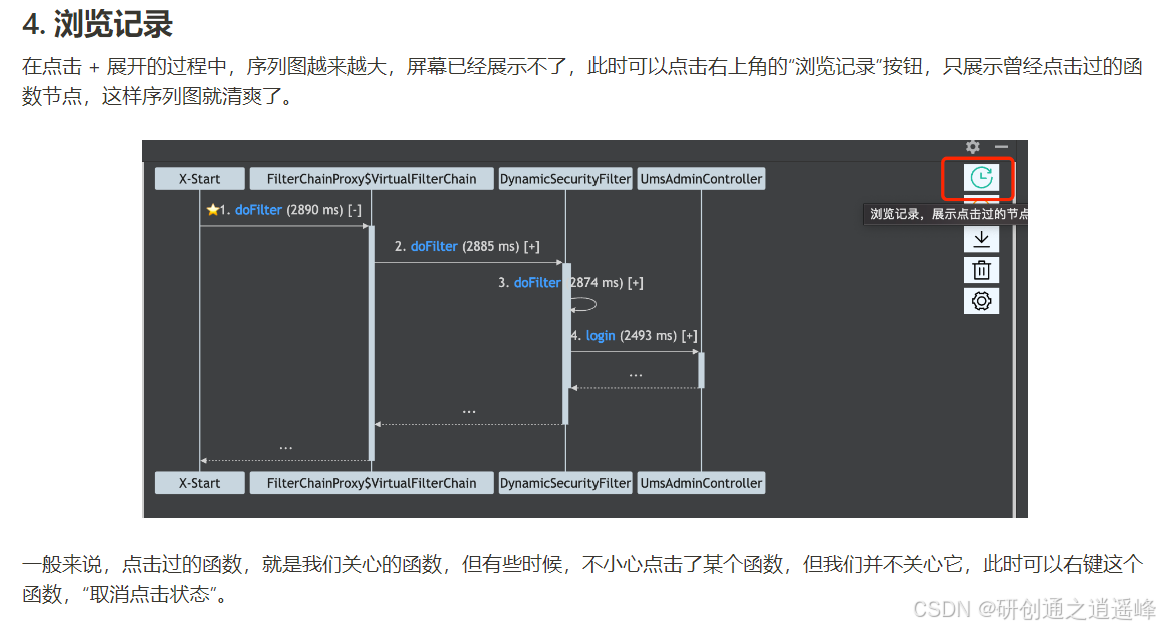Click the '(2890 ms)' duration text
The image size is (1160, 629).
pos(314,210)
